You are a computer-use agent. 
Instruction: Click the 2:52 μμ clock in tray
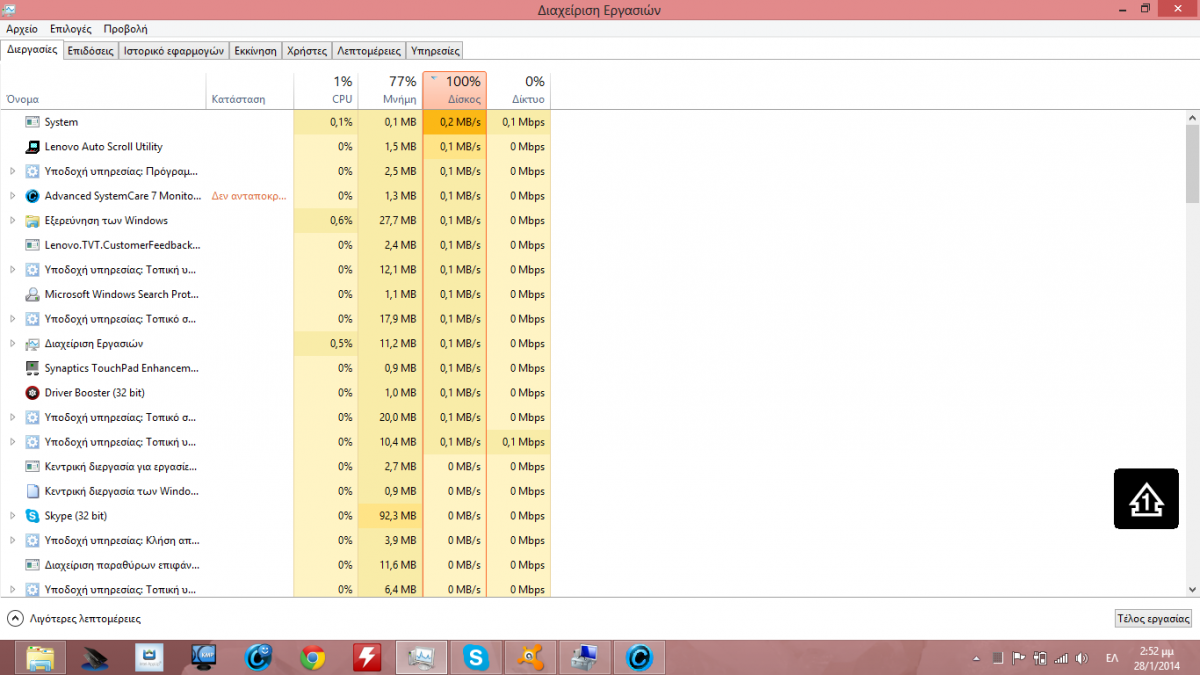1155,650
